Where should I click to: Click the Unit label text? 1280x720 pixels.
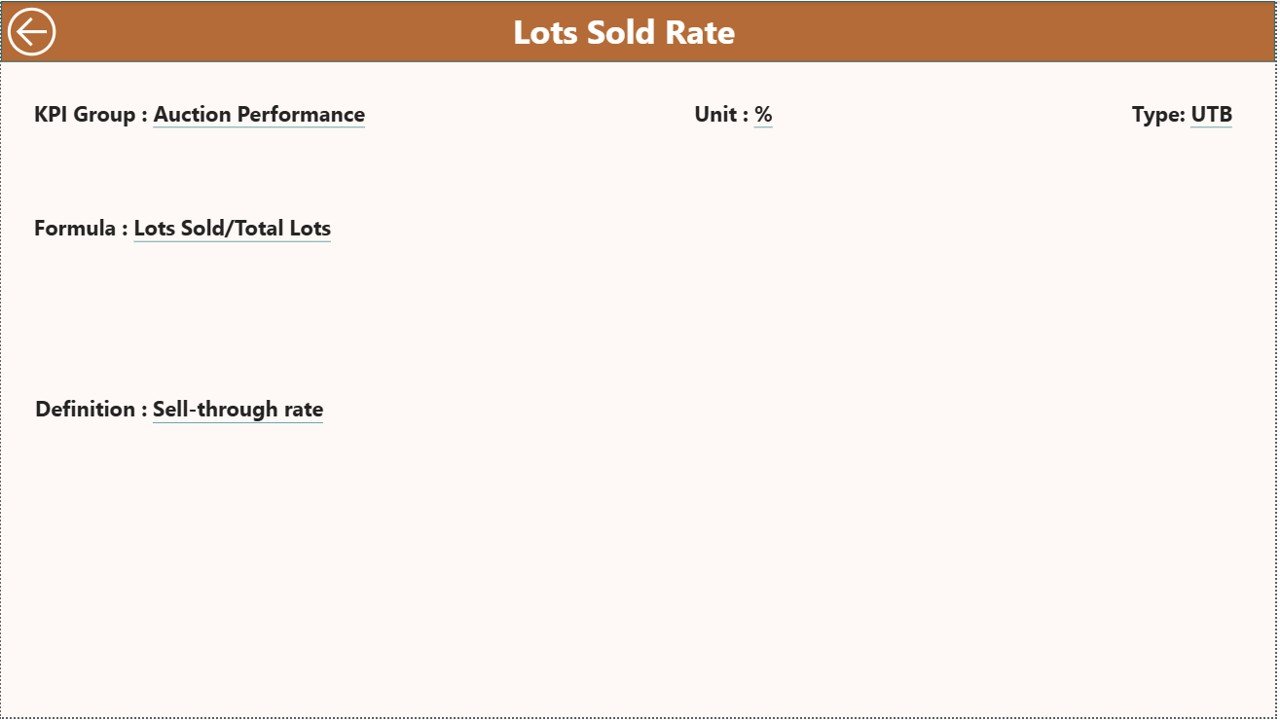pos(718,114)
